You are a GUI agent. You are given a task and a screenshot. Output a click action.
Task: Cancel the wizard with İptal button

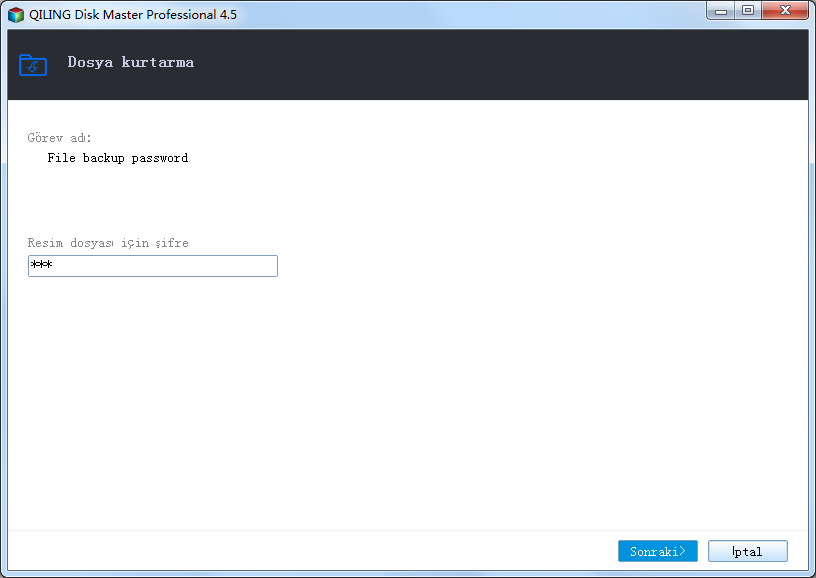click(x=748, y=551)
